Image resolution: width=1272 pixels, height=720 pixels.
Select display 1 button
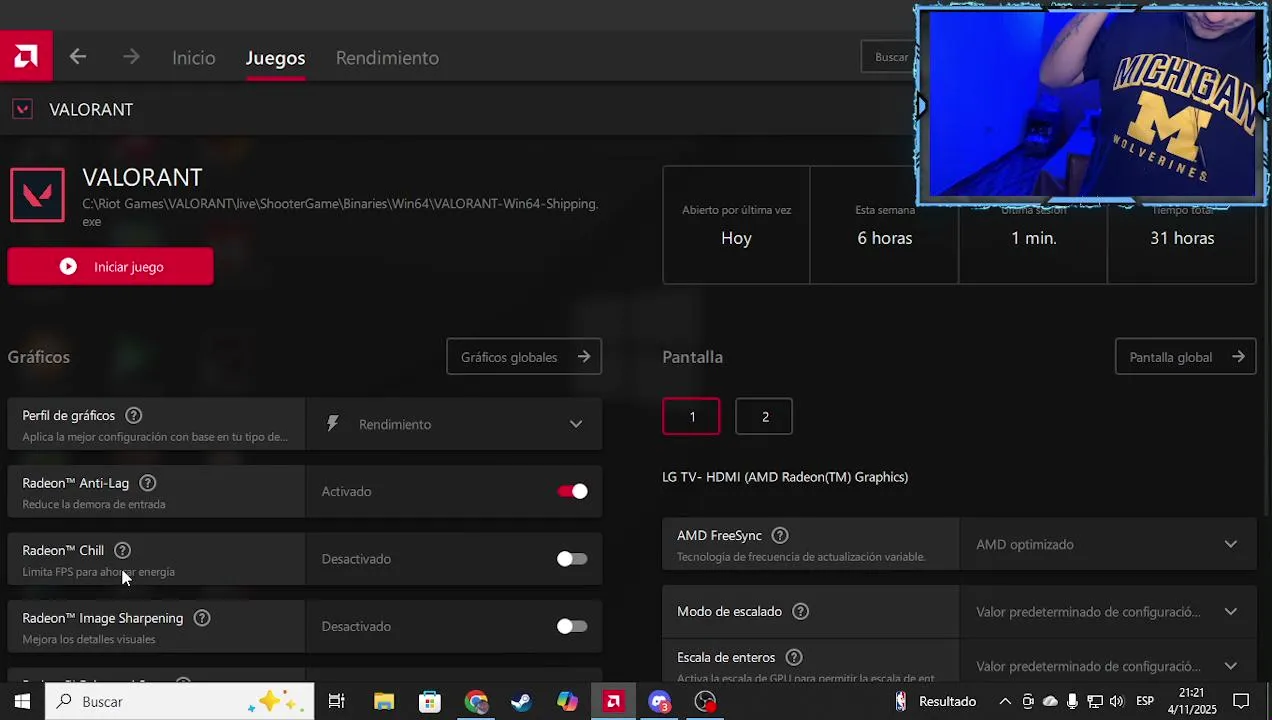691,416
